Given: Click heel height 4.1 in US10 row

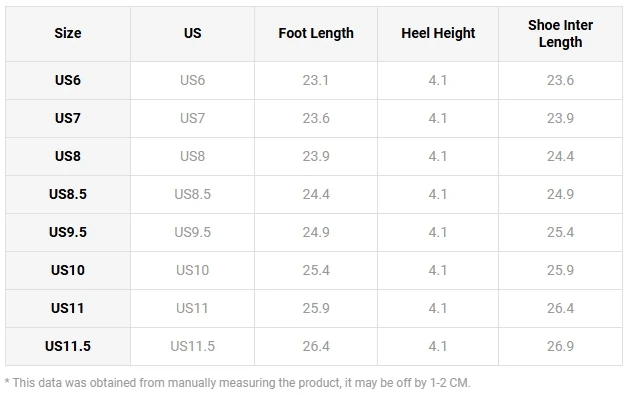Looking at the screenshot, I should click(x=438, y=270).
